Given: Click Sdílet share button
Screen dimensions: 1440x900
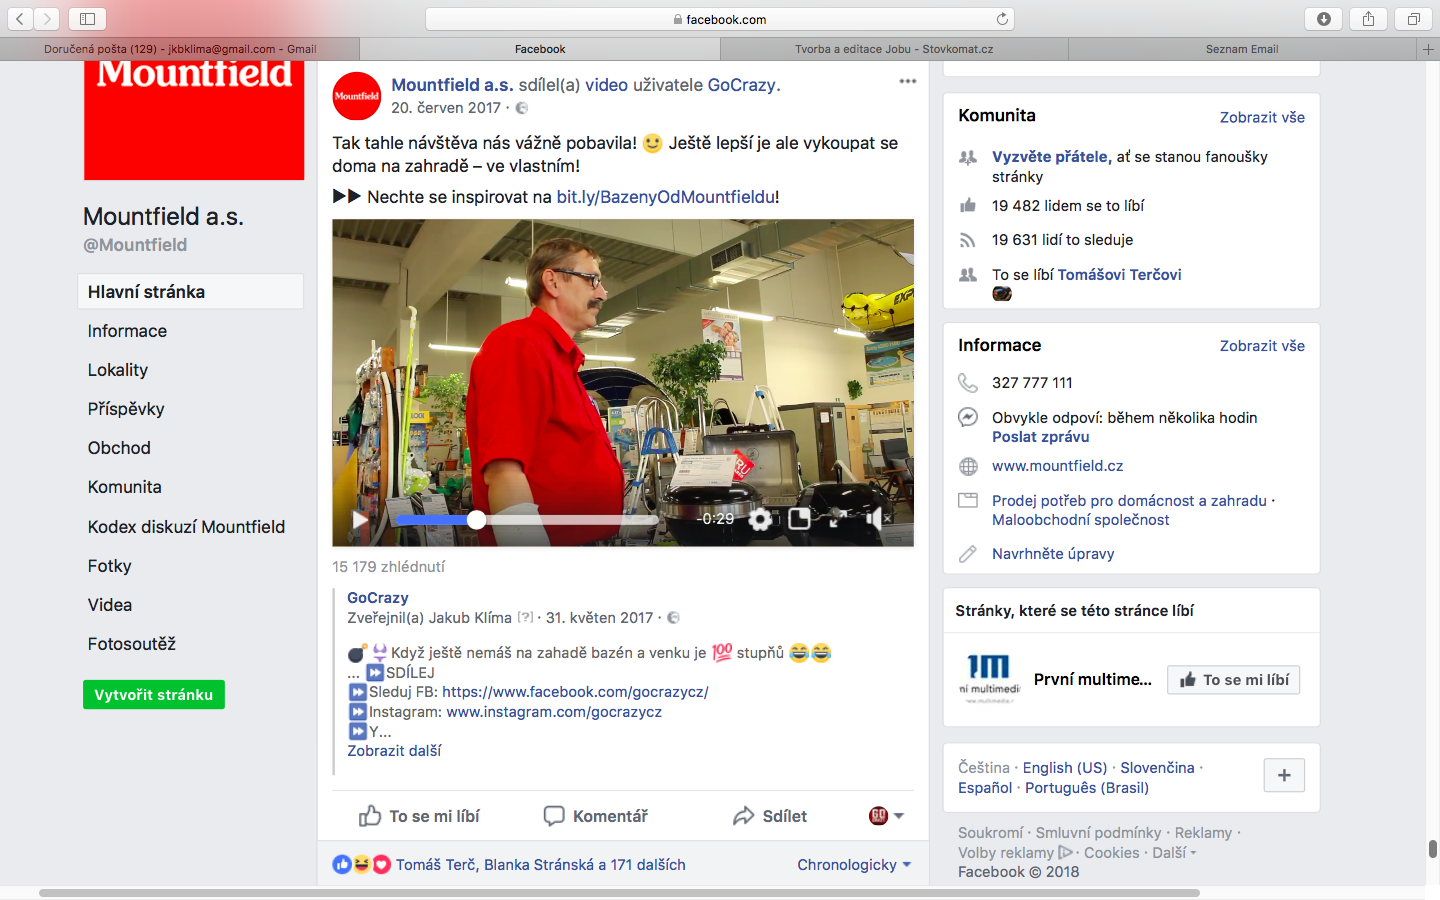Looking at the screenshot, I should (x=770, y=816).
